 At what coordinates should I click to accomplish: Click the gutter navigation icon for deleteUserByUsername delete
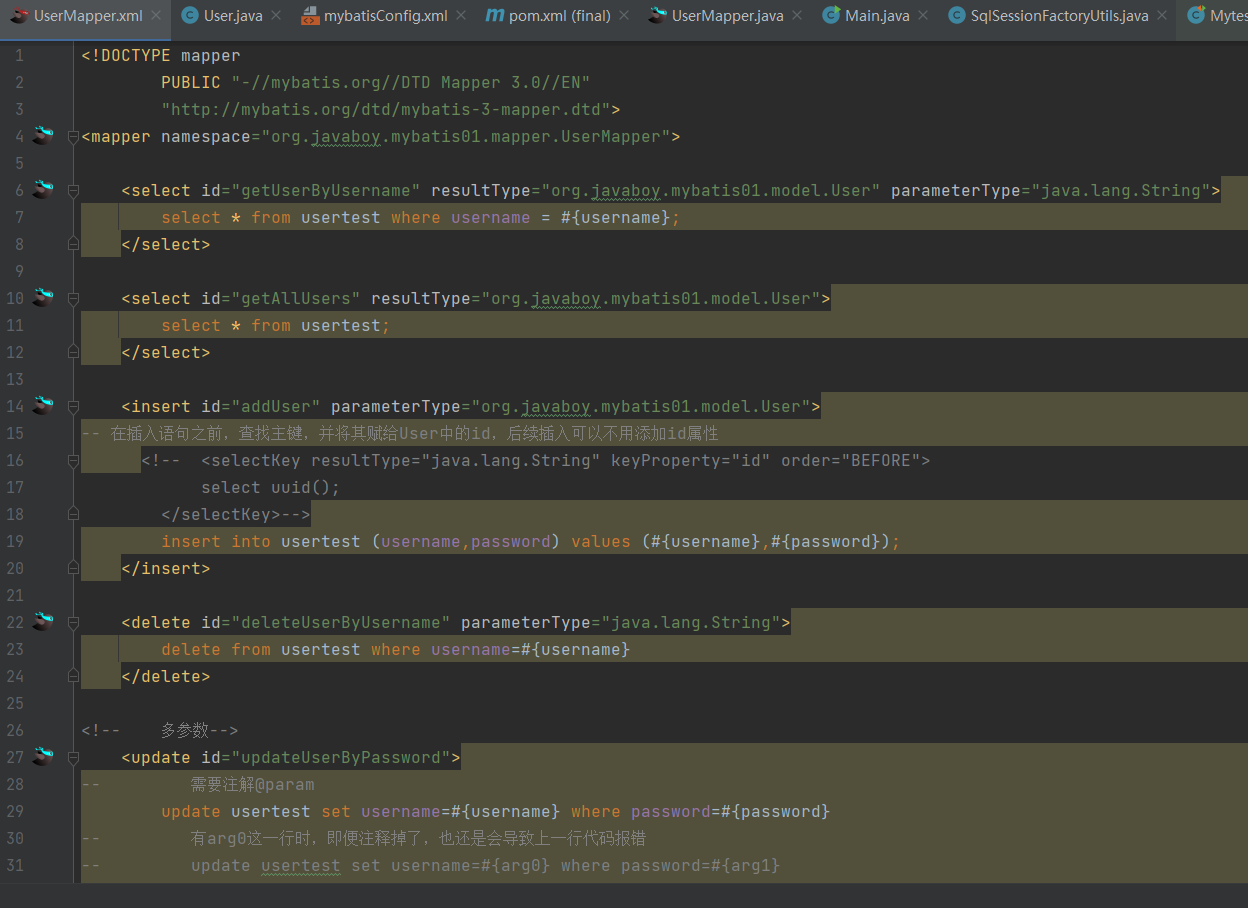coord(41,622)
